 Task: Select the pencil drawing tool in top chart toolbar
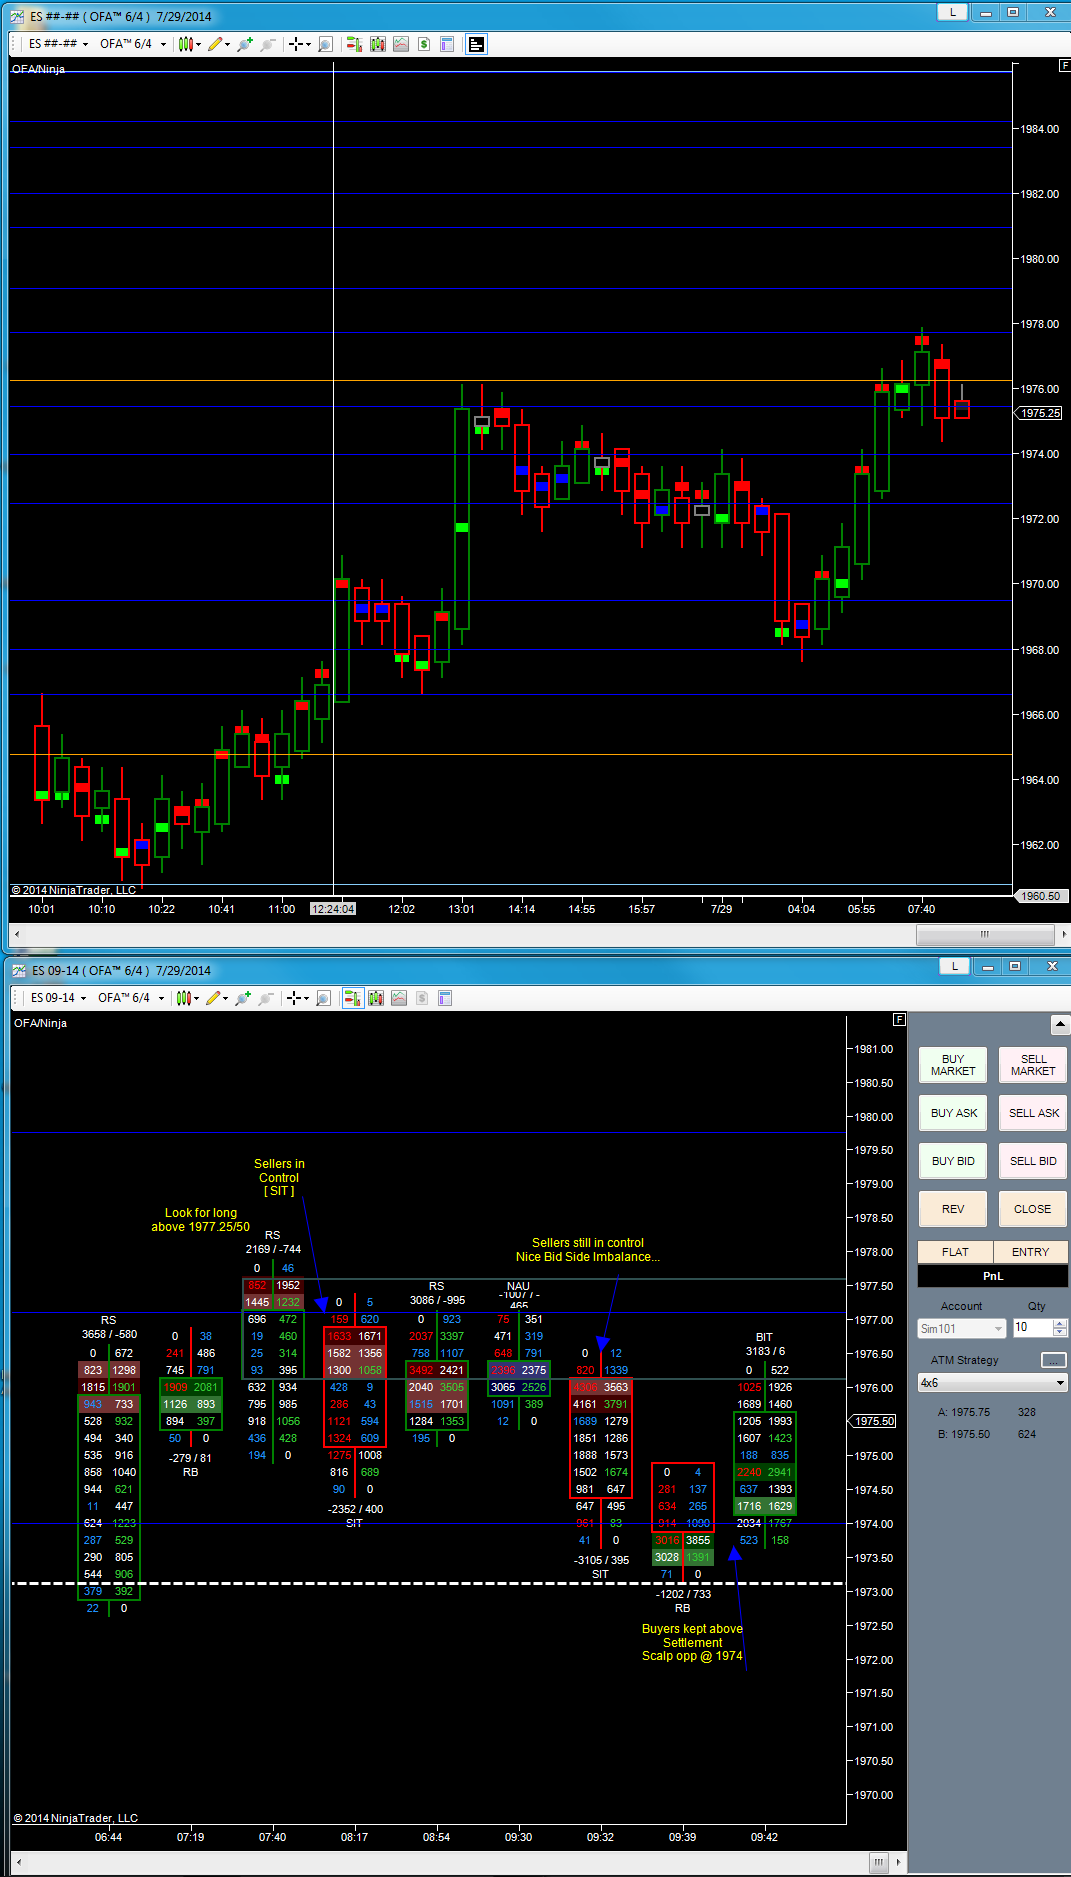(215, 44)
